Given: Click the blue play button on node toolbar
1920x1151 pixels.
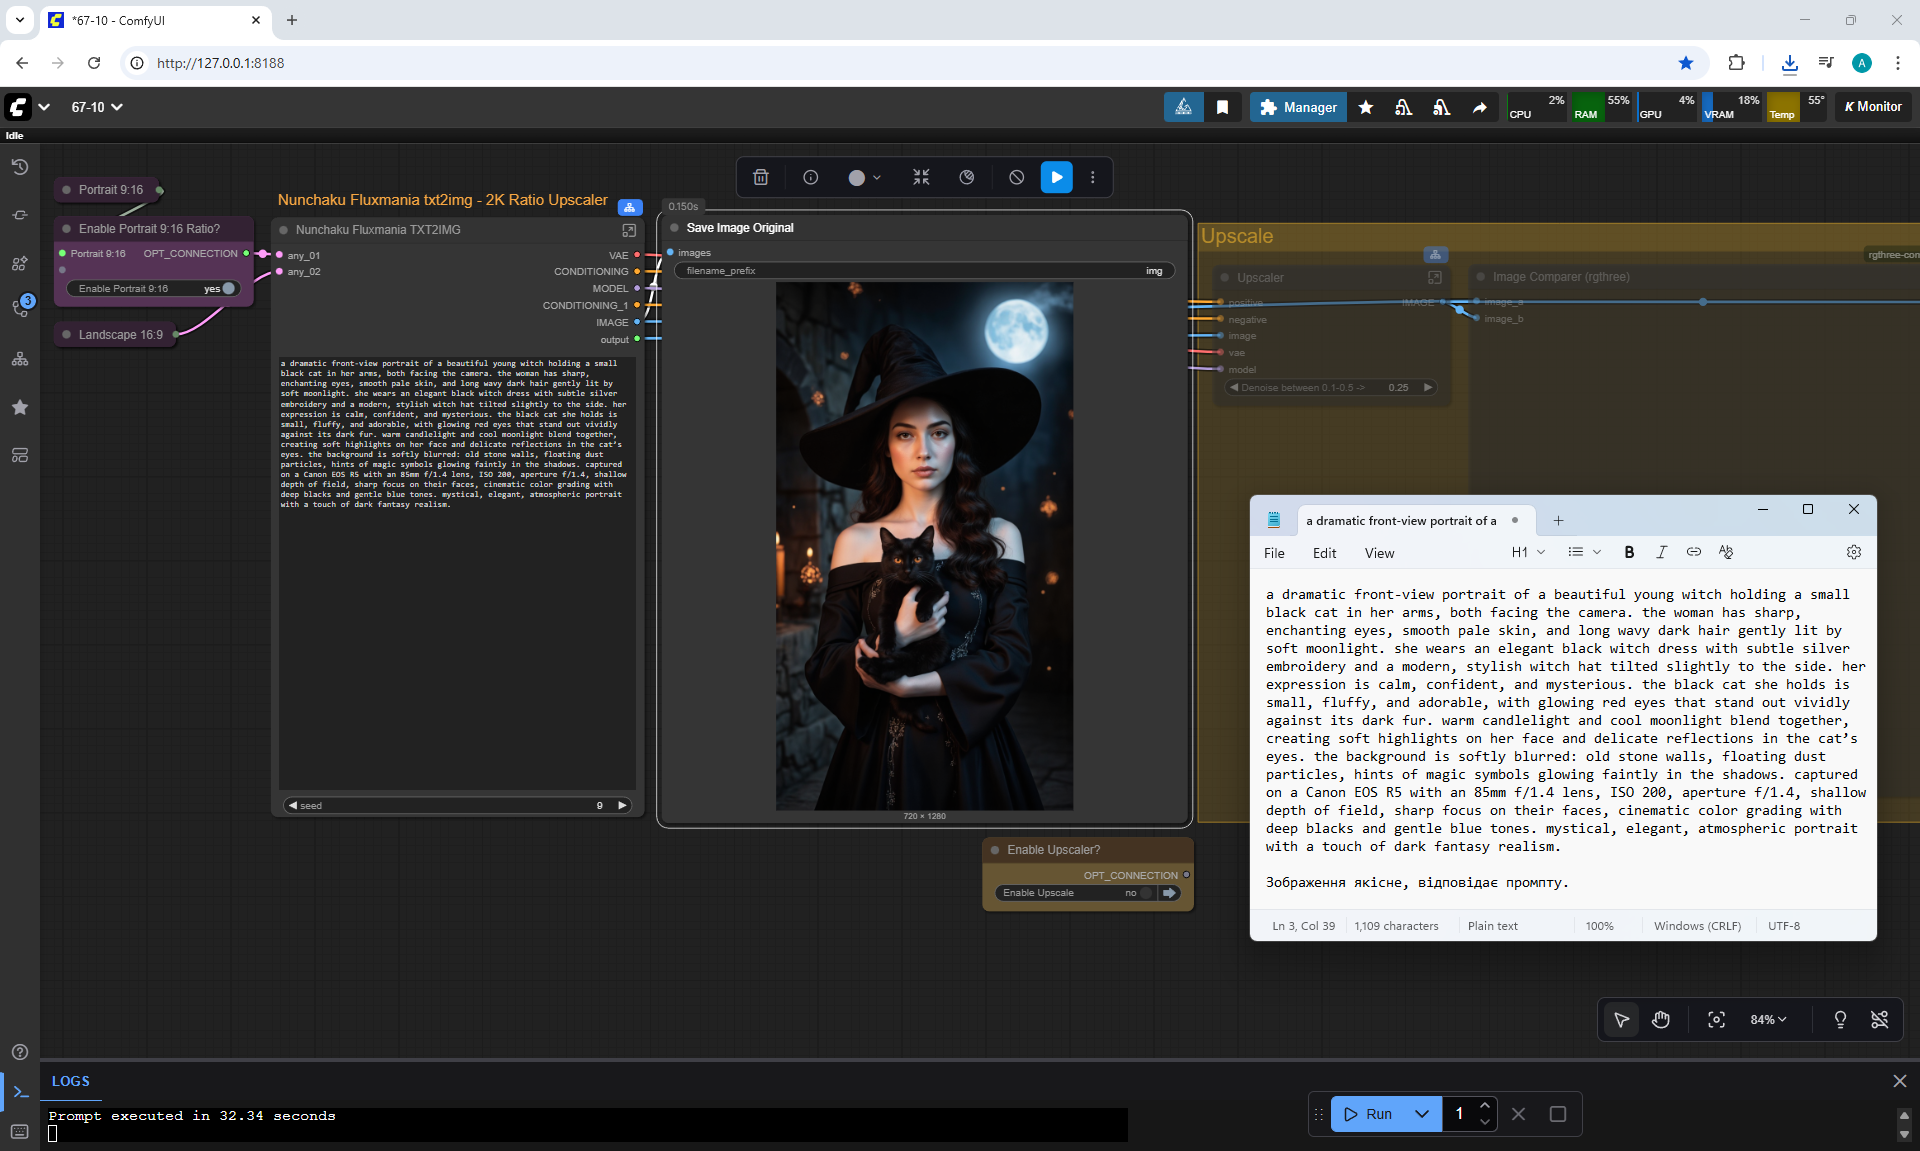Looking at the screenshot, I should coord(1056,177).
